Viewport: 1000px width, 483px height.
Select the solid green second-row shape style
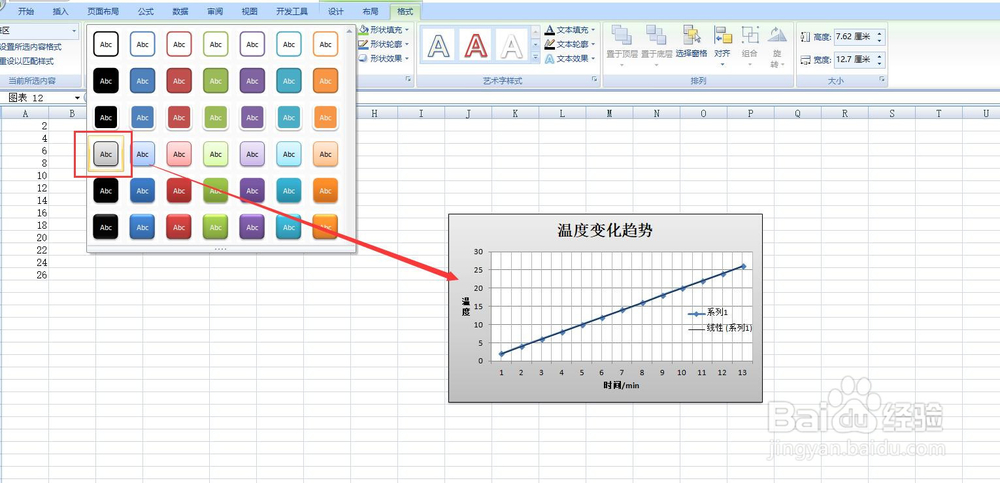[x=216, y=81]
